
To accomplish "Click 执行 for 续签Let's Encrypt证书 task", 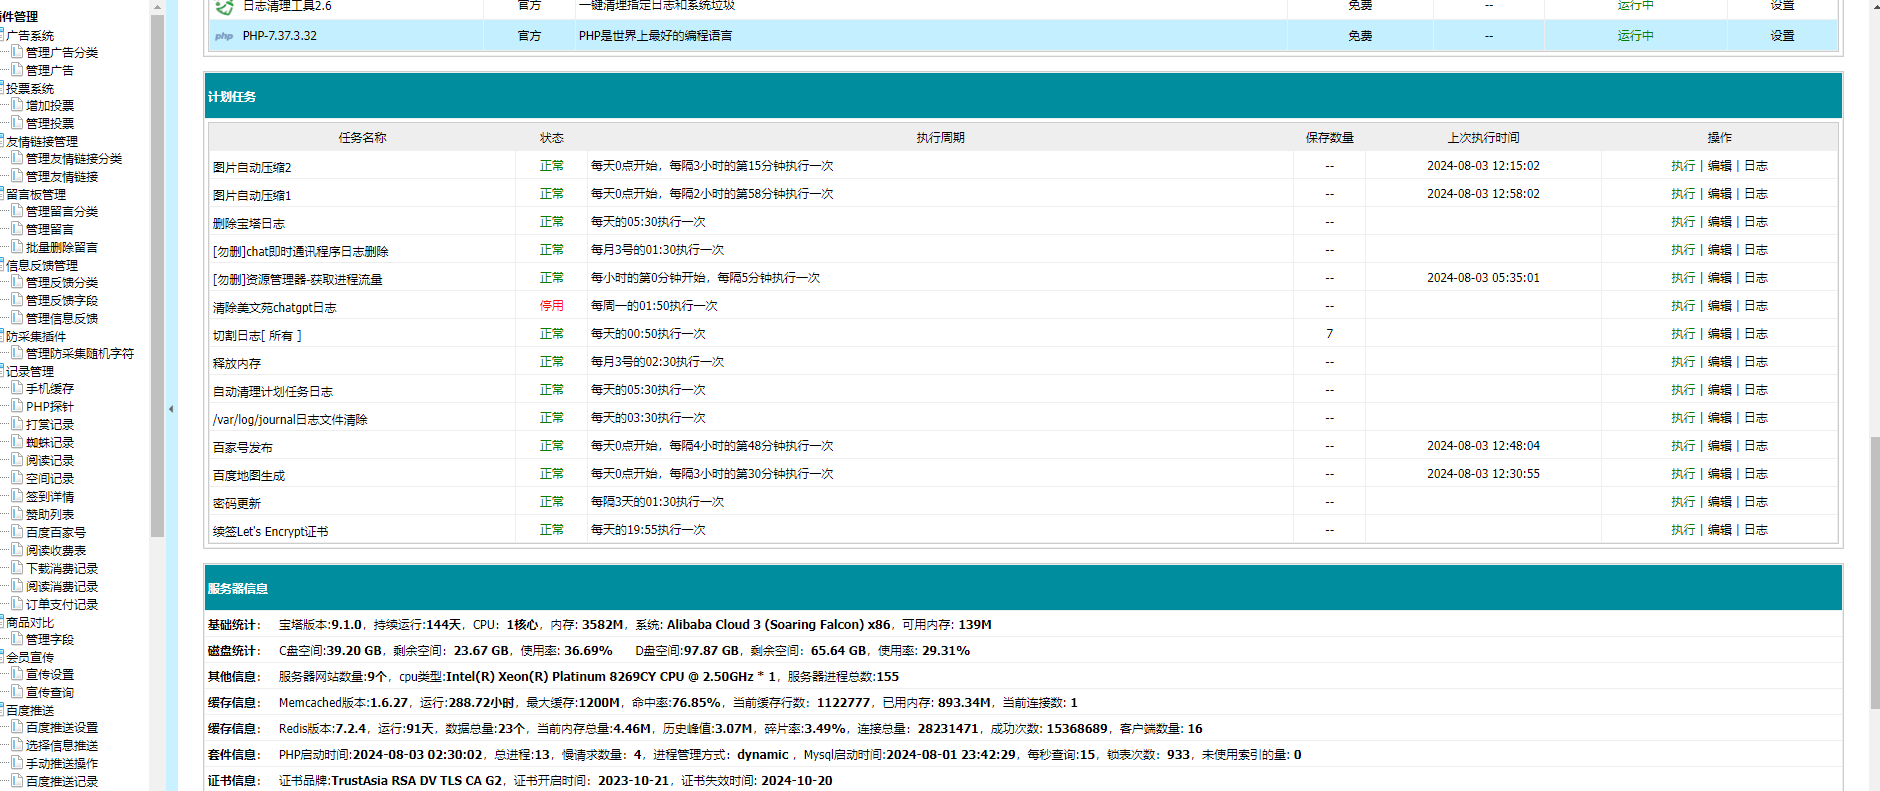I will (x=1683, y=530).
